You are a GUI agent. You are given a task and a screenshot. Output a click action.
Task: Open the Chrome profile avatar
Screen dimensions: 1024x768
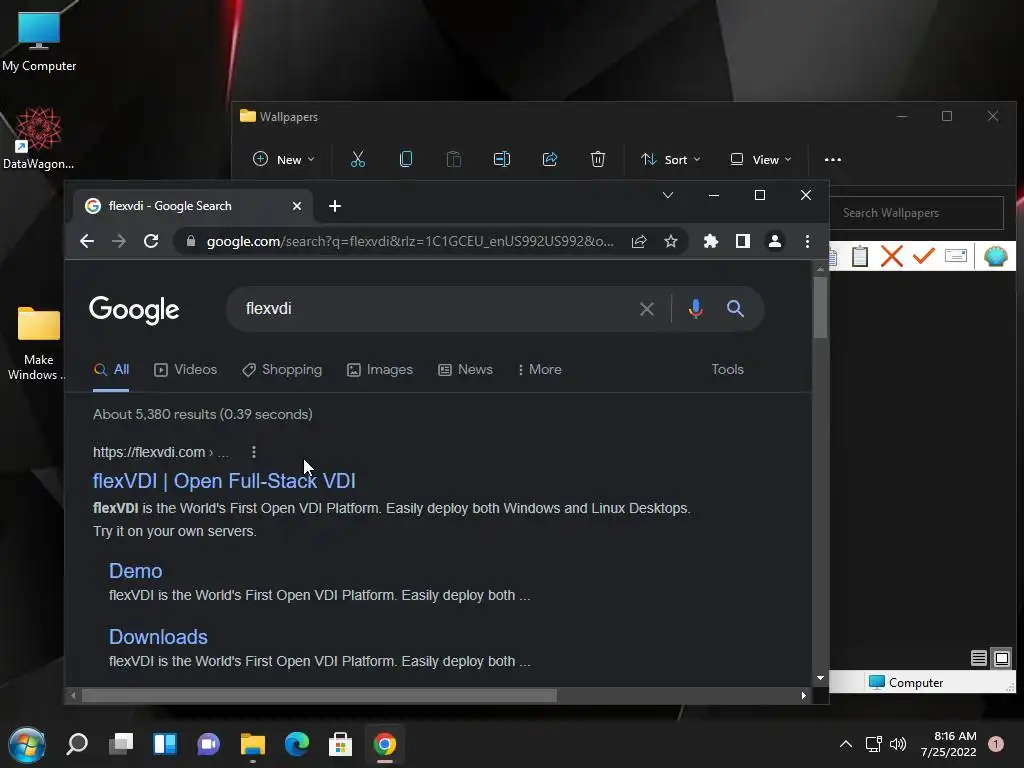coord(775,242)
